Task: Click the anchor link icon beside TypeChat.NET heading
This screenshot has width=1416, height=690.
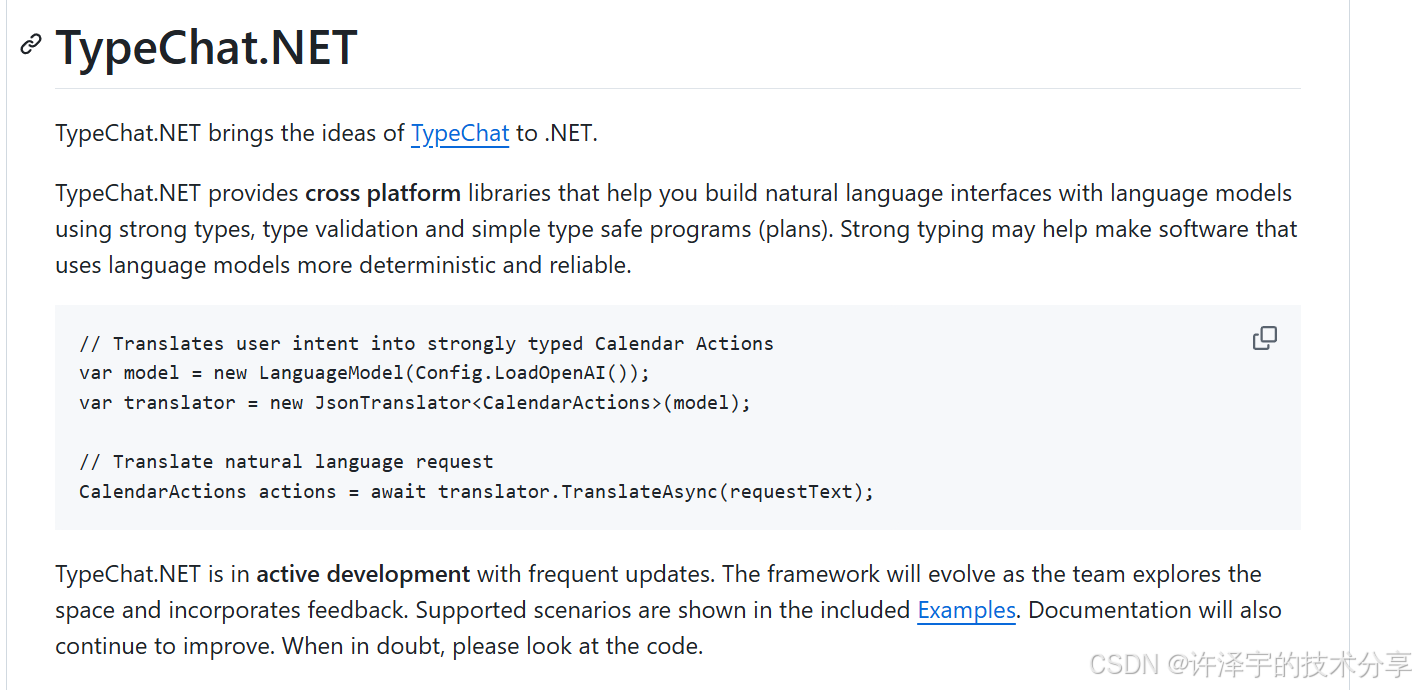Action: pyautogui.click(x=31, y=45)
